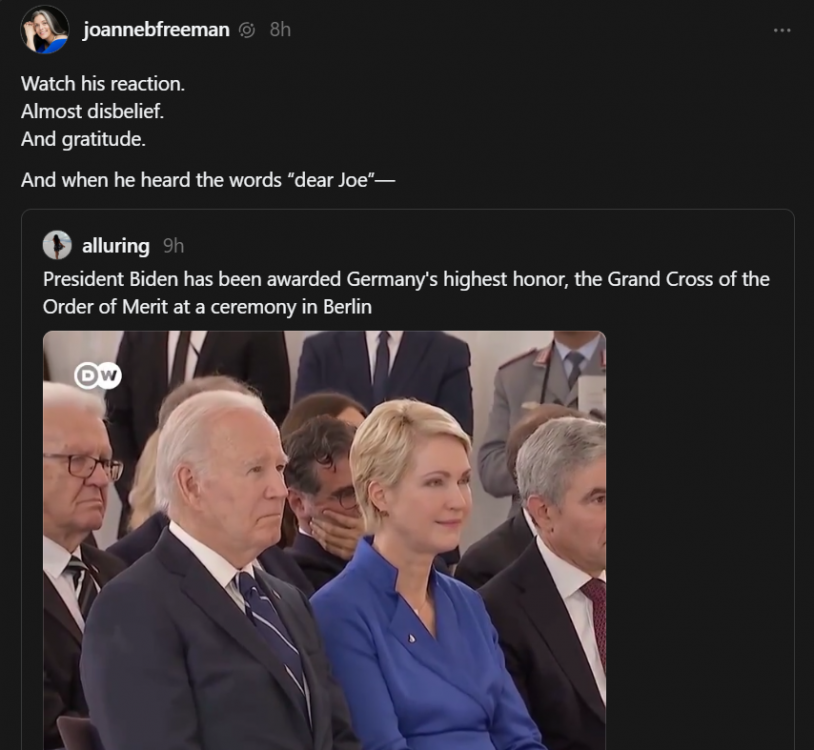Click the joannebfreeman username

[156, 30]
